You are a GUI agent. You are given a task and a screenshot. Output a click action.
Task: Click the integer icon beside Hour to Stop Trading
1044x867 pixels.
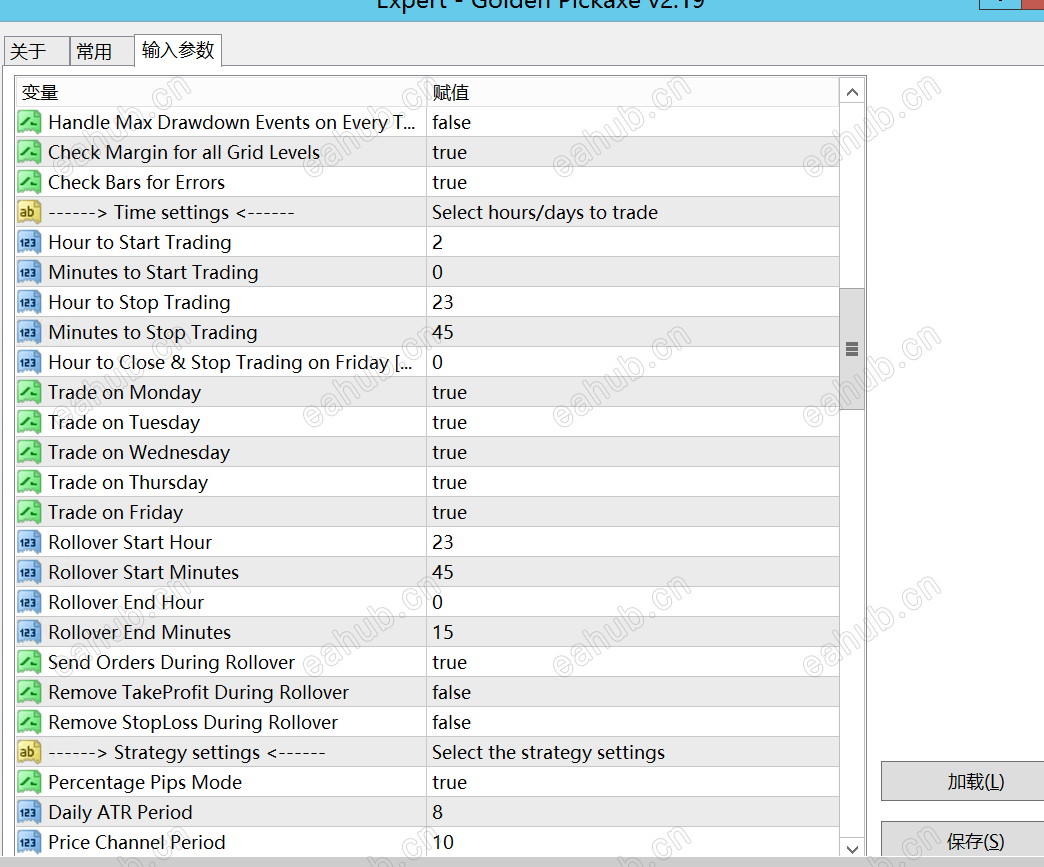click(x=29, y=302)
